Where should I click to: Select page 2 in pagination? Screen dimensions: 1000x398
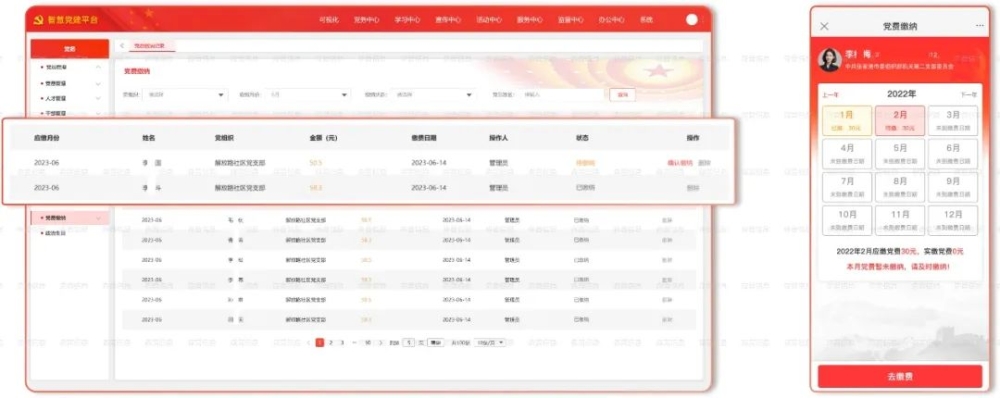(330, 343)
